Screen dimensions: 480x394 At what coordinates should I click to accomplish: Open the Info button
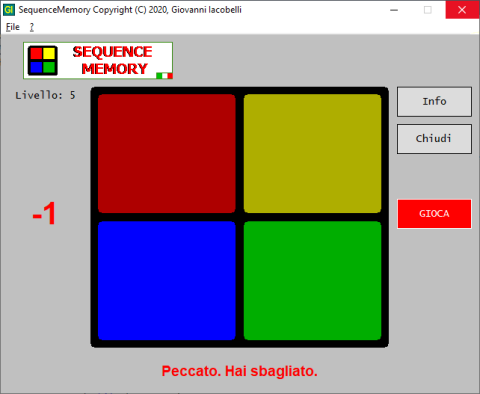coord(434,102)
